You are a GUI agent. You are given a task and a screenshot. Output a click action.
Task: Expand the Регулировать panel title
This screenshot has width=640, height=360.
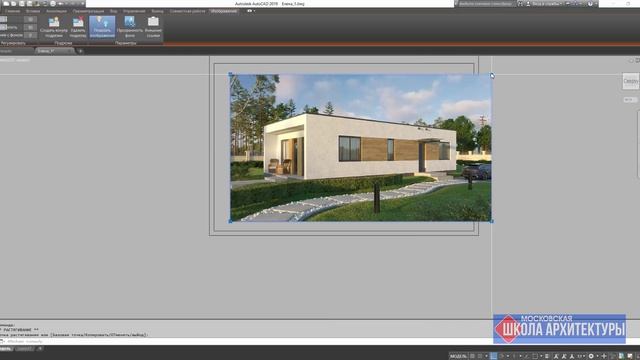(x=13, y=43)
